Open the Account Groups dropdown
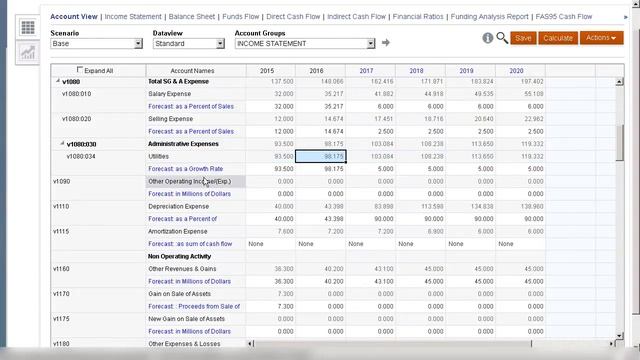 pos(304,44)
